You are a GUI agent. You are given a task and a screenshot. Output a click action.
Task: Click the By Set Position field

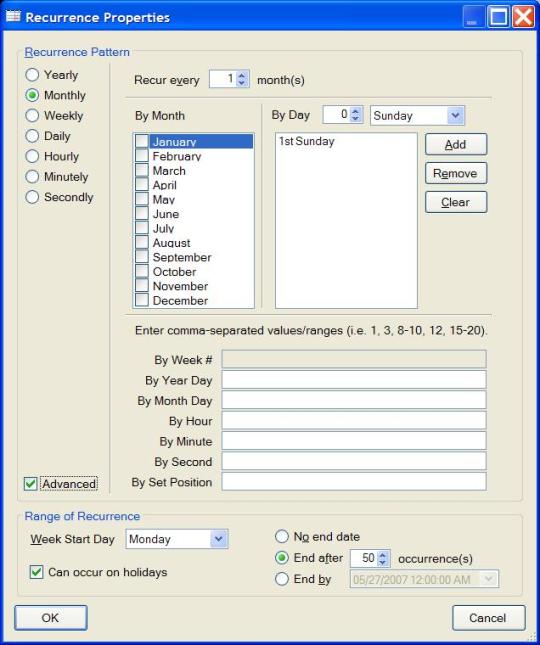point(354,481)
